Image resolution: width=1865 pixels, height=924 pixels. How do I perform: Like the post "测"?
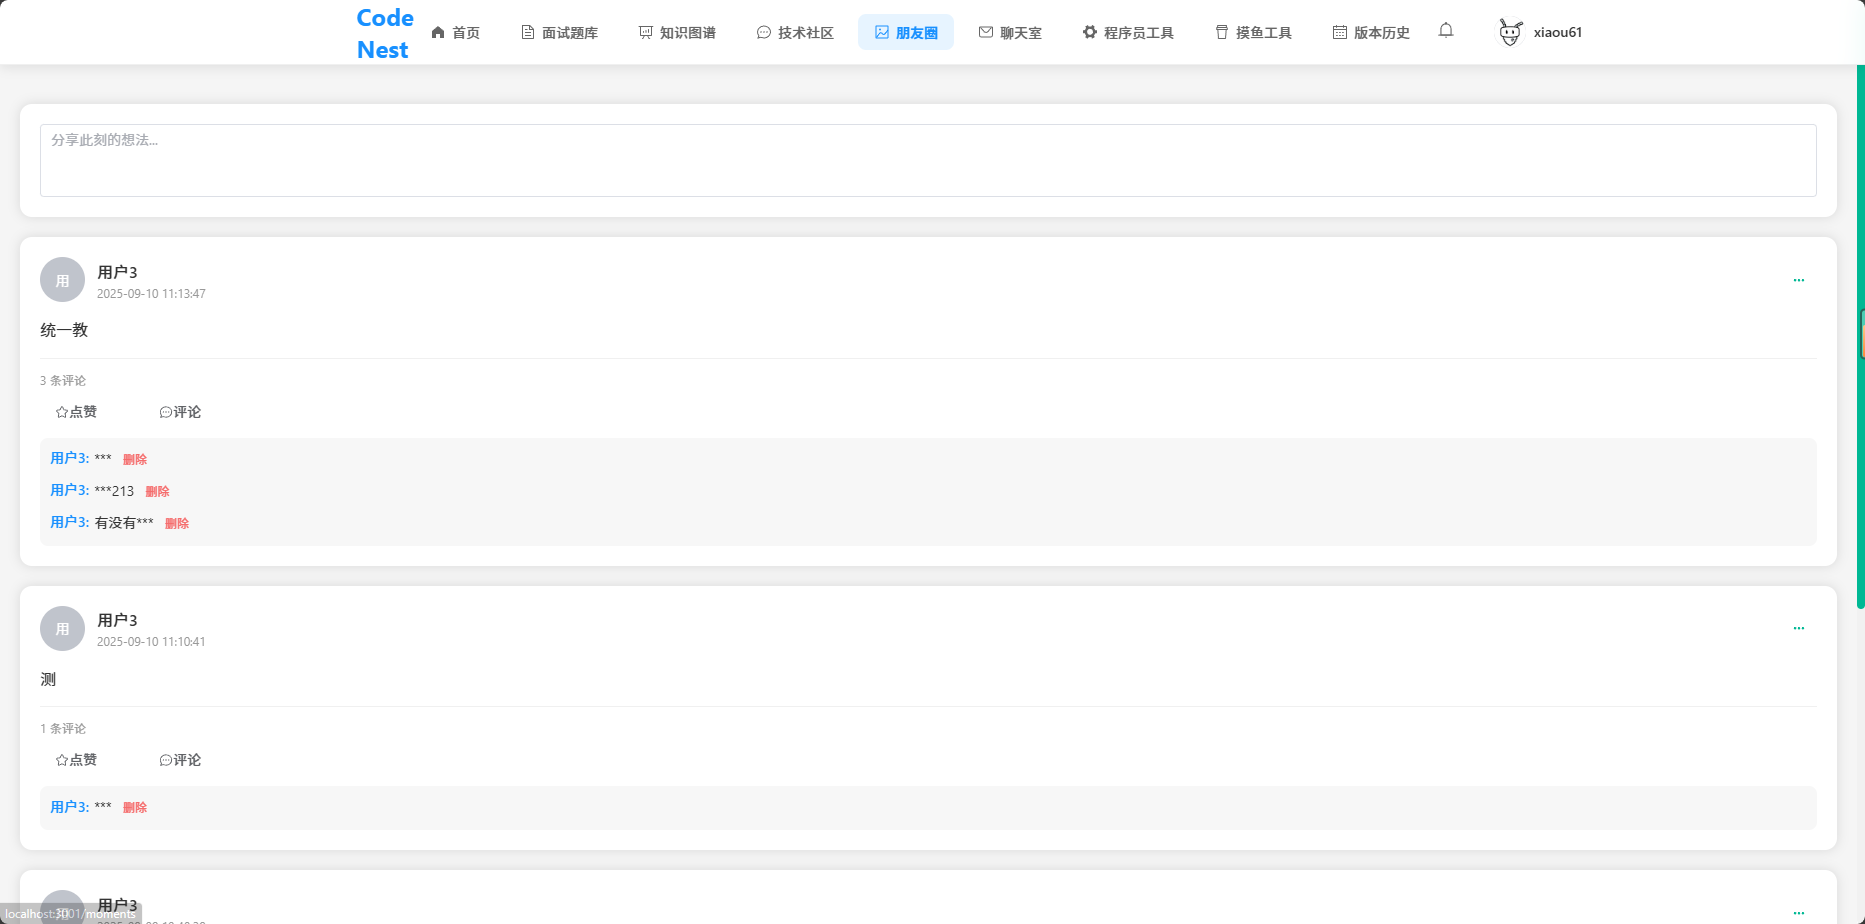(76, 760)
